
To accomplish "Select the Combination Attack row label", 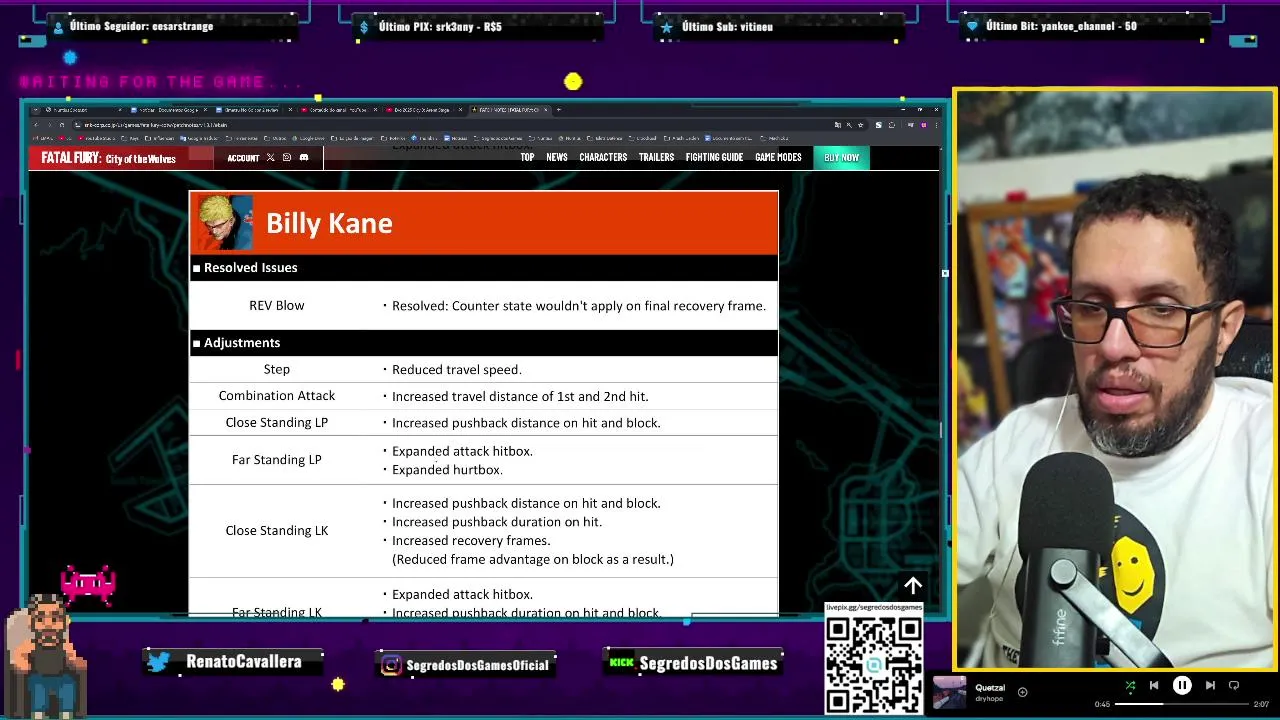I will click(277, 396).
